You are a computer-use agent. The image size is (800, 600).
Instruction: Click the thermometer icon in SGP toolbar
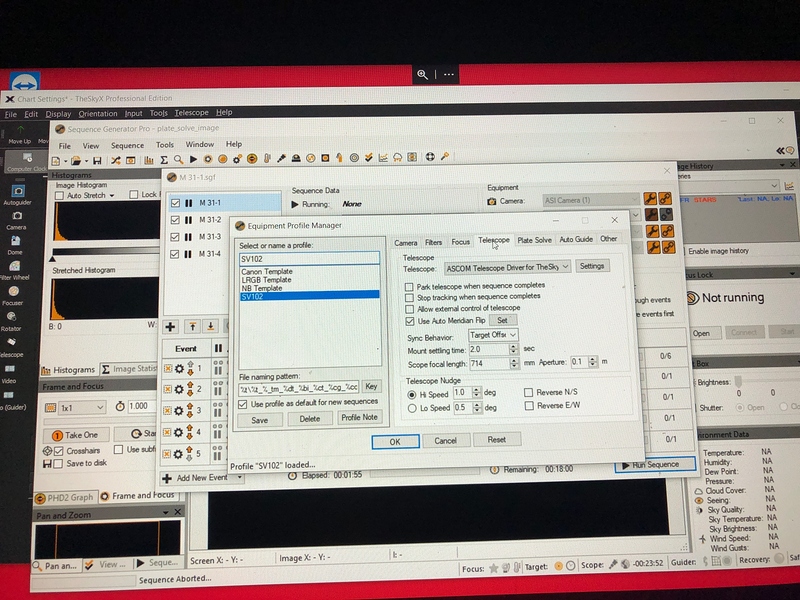point(266,159)
